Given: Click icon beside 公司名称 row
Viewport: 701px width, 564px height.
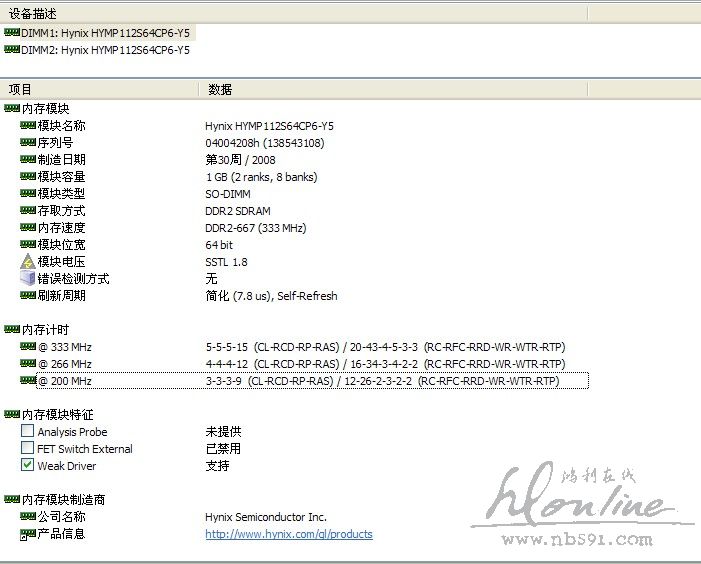Looking at the screenshot, I should (x=28, y=516).
